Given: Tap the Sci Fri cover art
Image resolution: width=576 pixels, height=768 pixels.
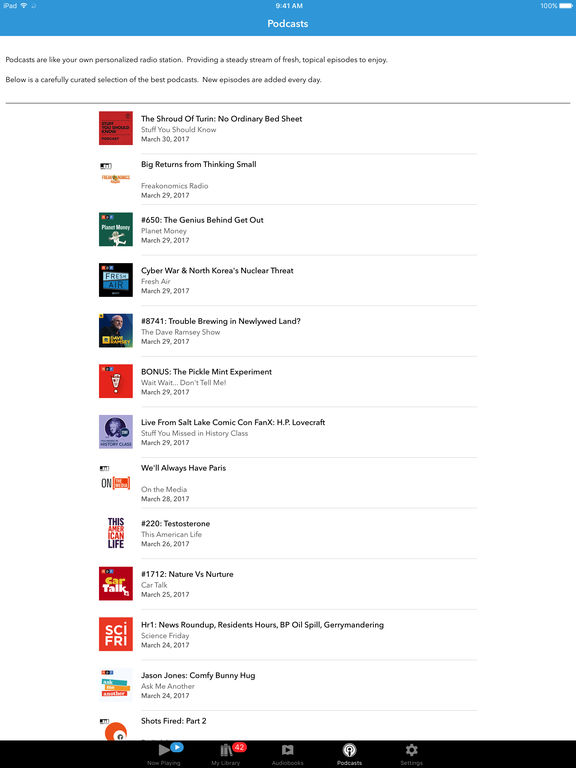Looking at the screenshot, I should pos(116,634).
